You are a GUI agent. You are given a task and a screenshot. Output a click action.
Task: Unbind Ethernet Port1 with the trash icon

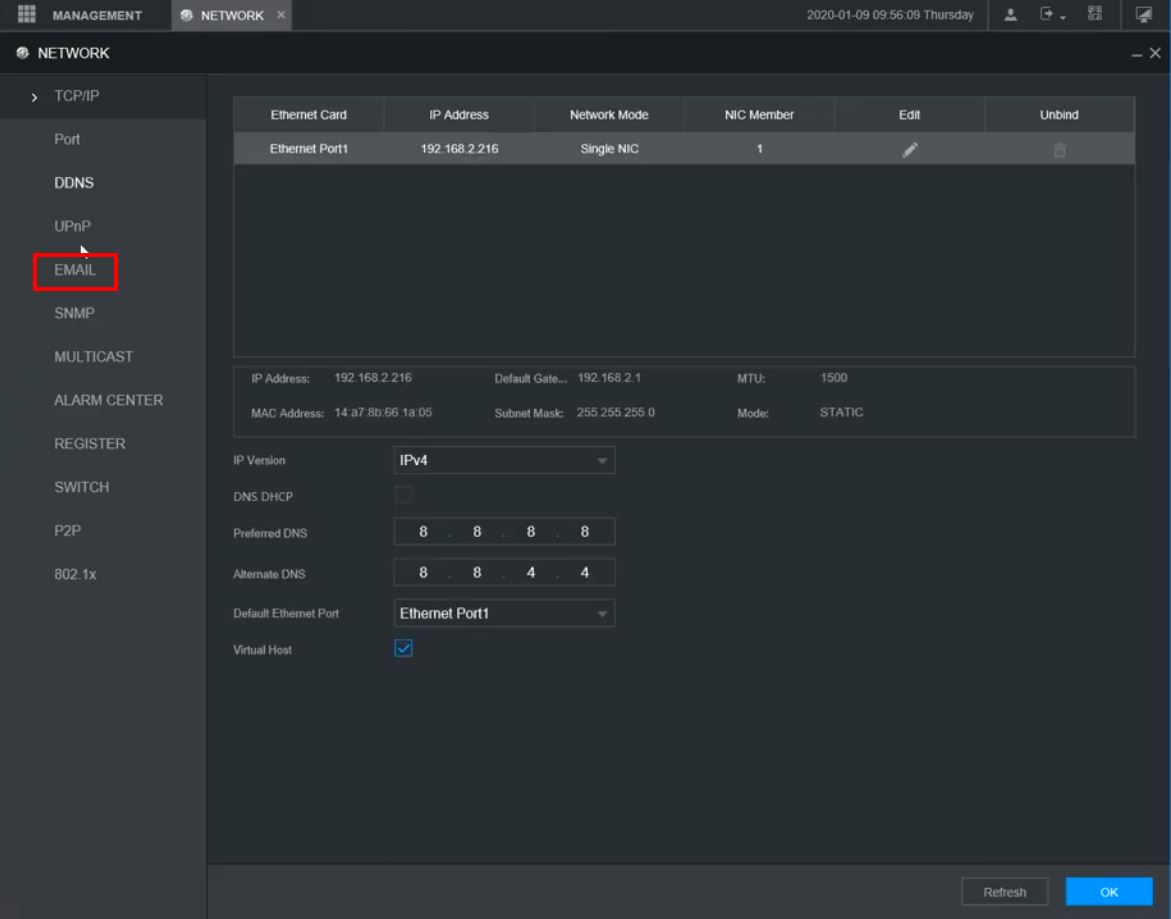pos(1059,150)
